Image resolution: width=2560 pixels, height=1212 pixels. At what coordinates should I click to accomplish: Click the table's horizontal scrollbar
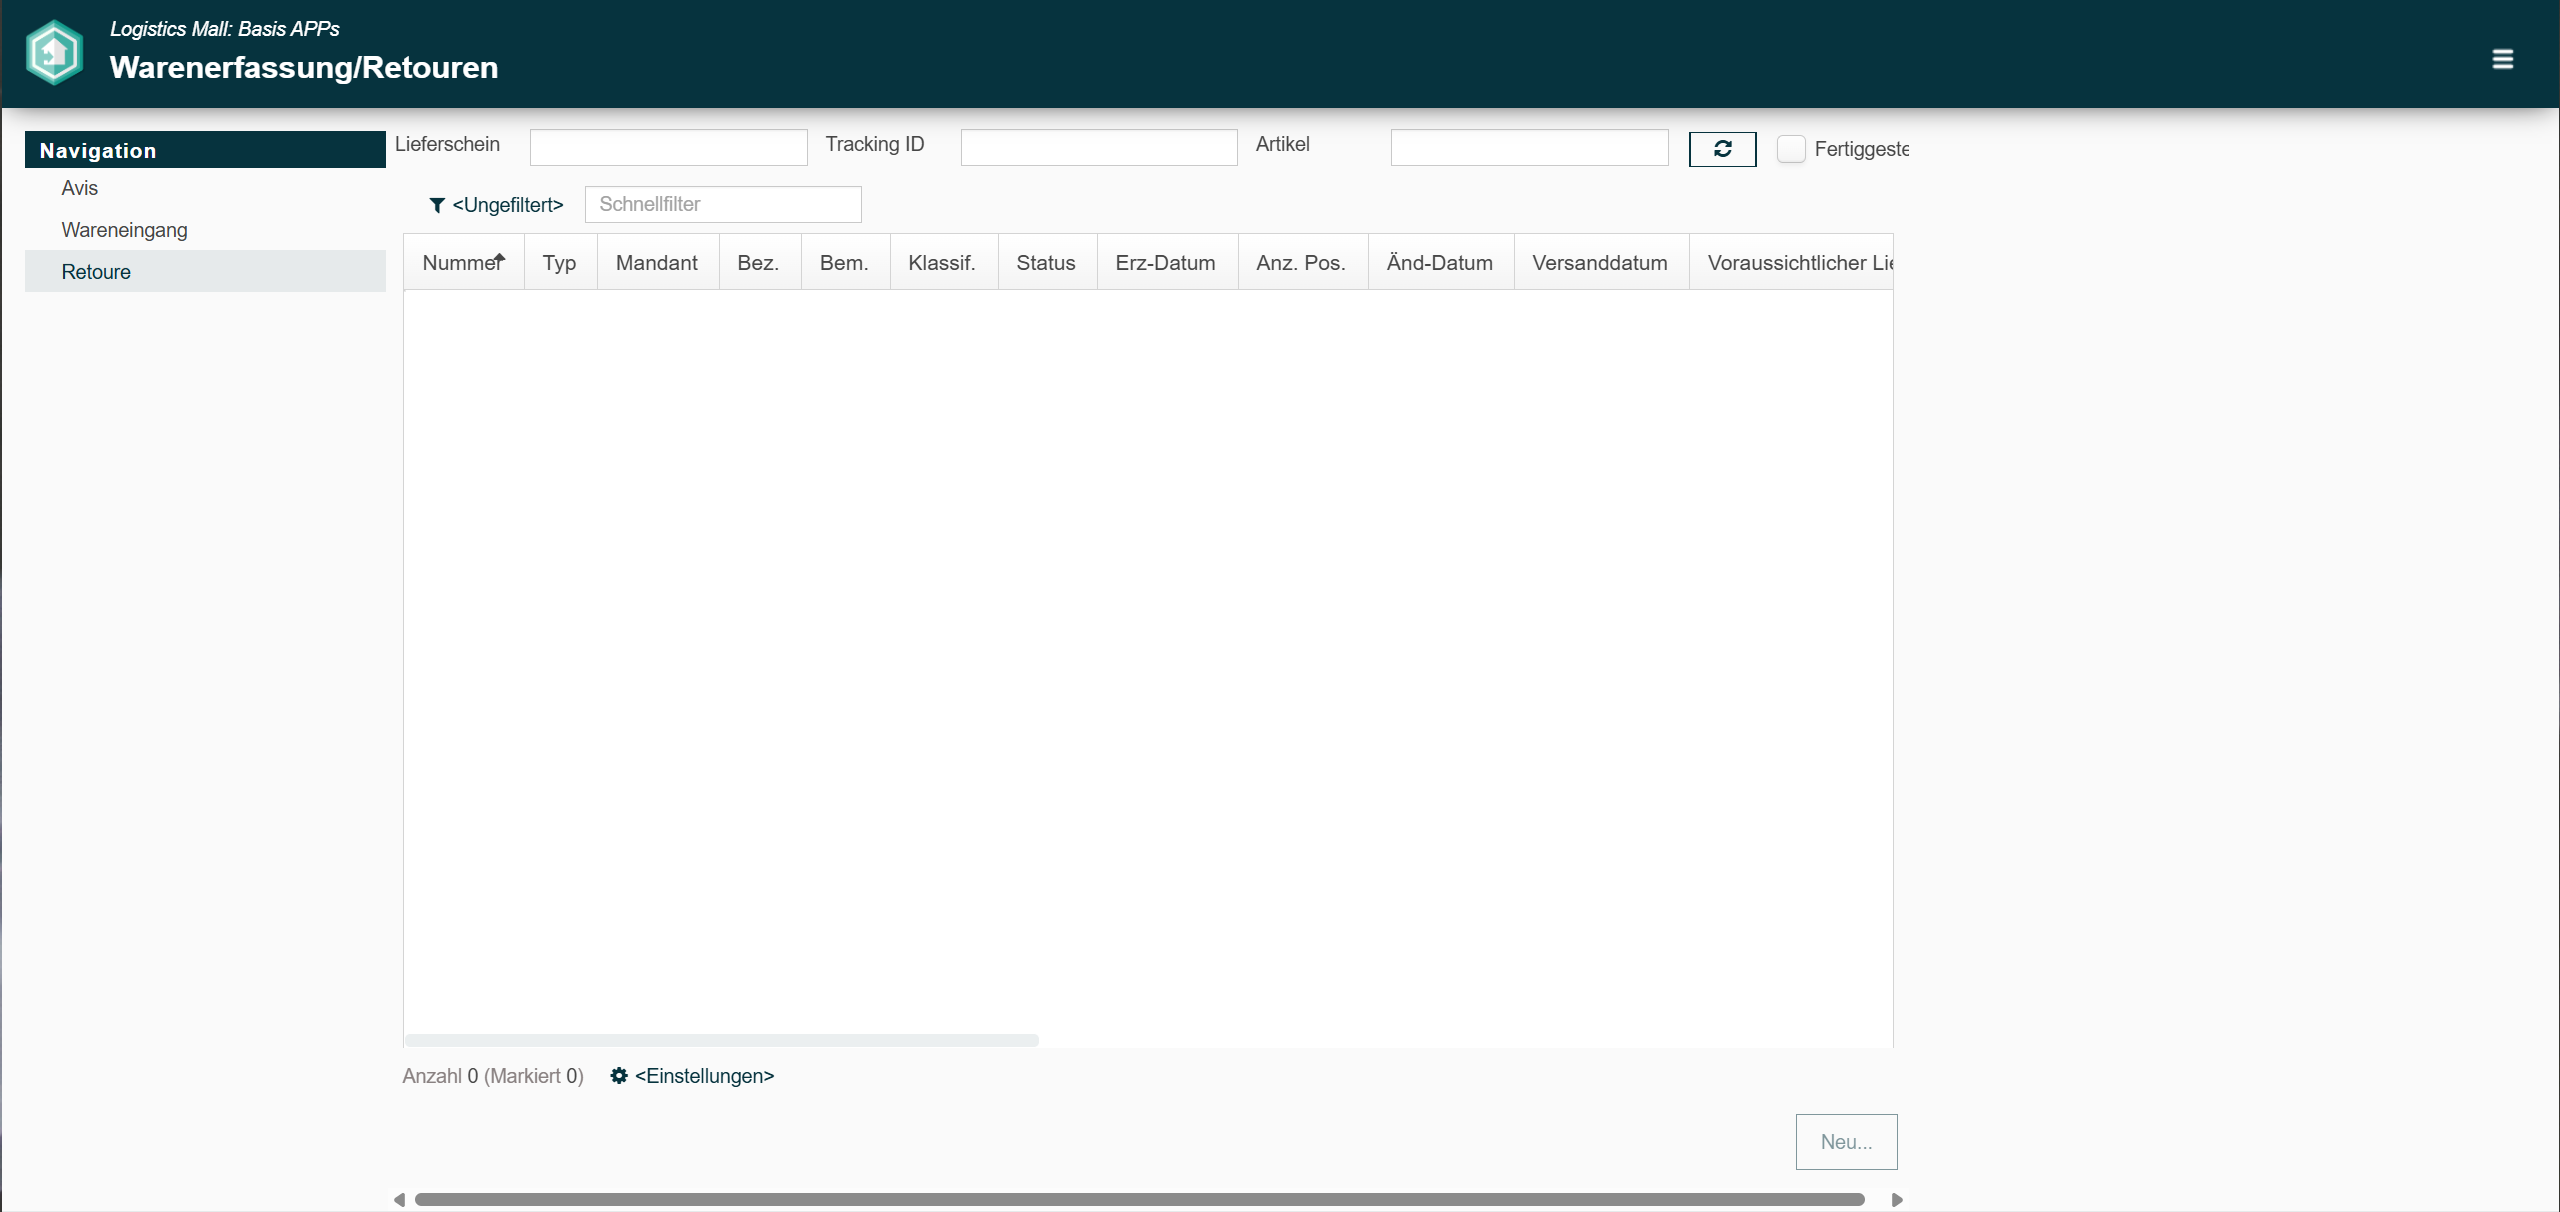pos(721,1040)
